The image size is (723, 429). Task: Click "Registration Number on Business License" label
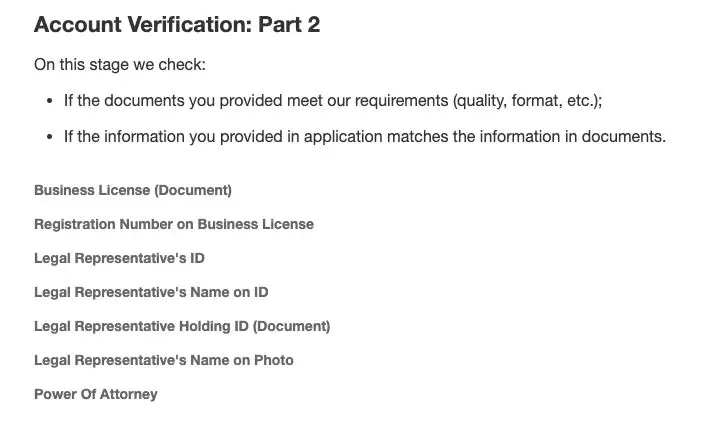[x=174, y=224]
